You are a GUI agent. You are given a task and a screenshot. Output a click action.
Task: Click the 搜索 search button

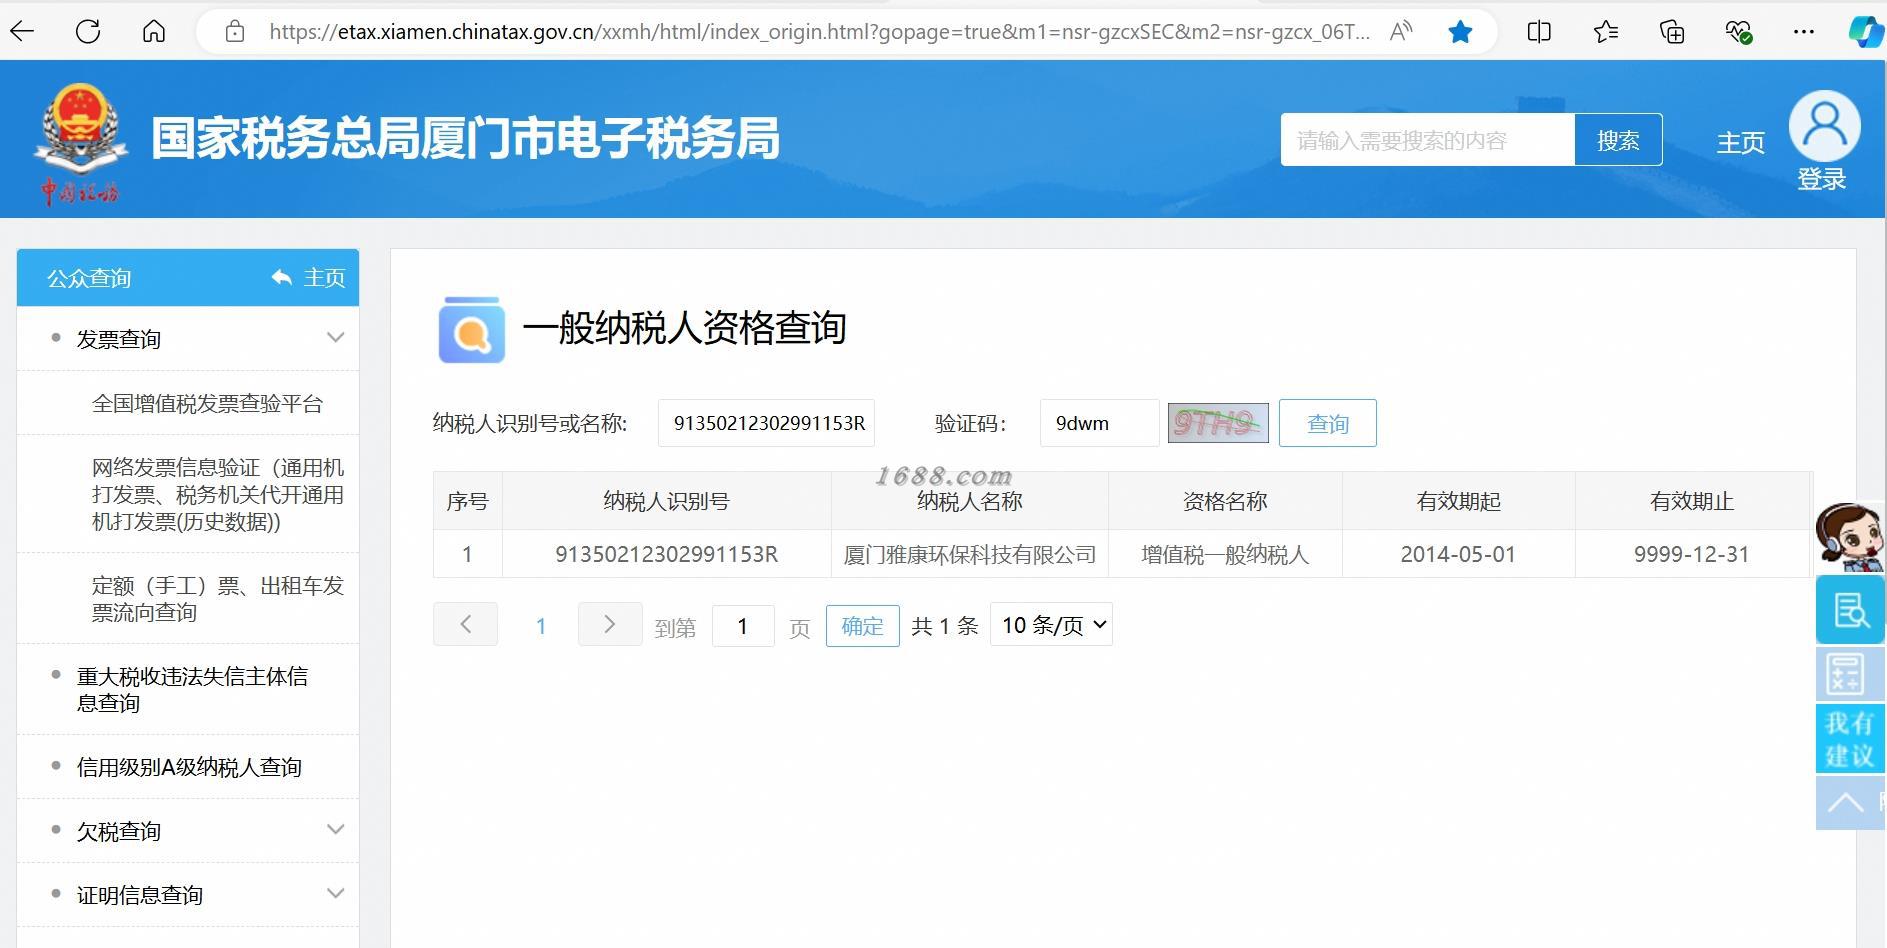point(1618,140)
